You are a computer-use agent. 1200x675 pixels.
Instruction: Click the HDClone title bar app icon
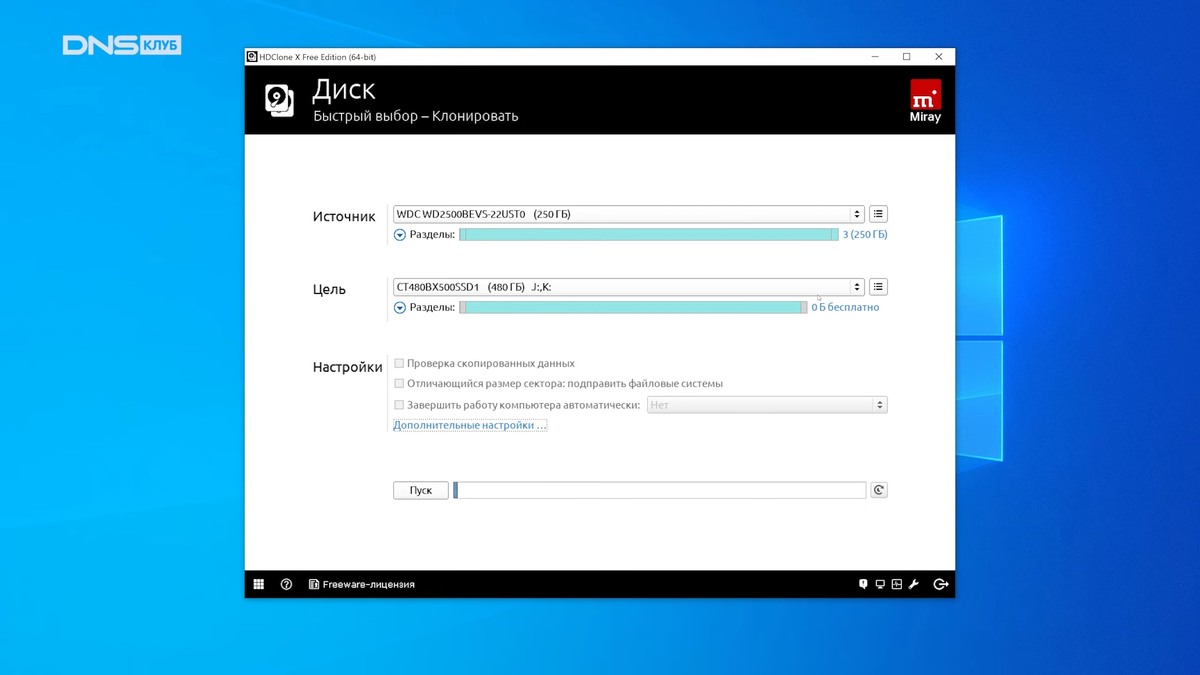(252, 57)
